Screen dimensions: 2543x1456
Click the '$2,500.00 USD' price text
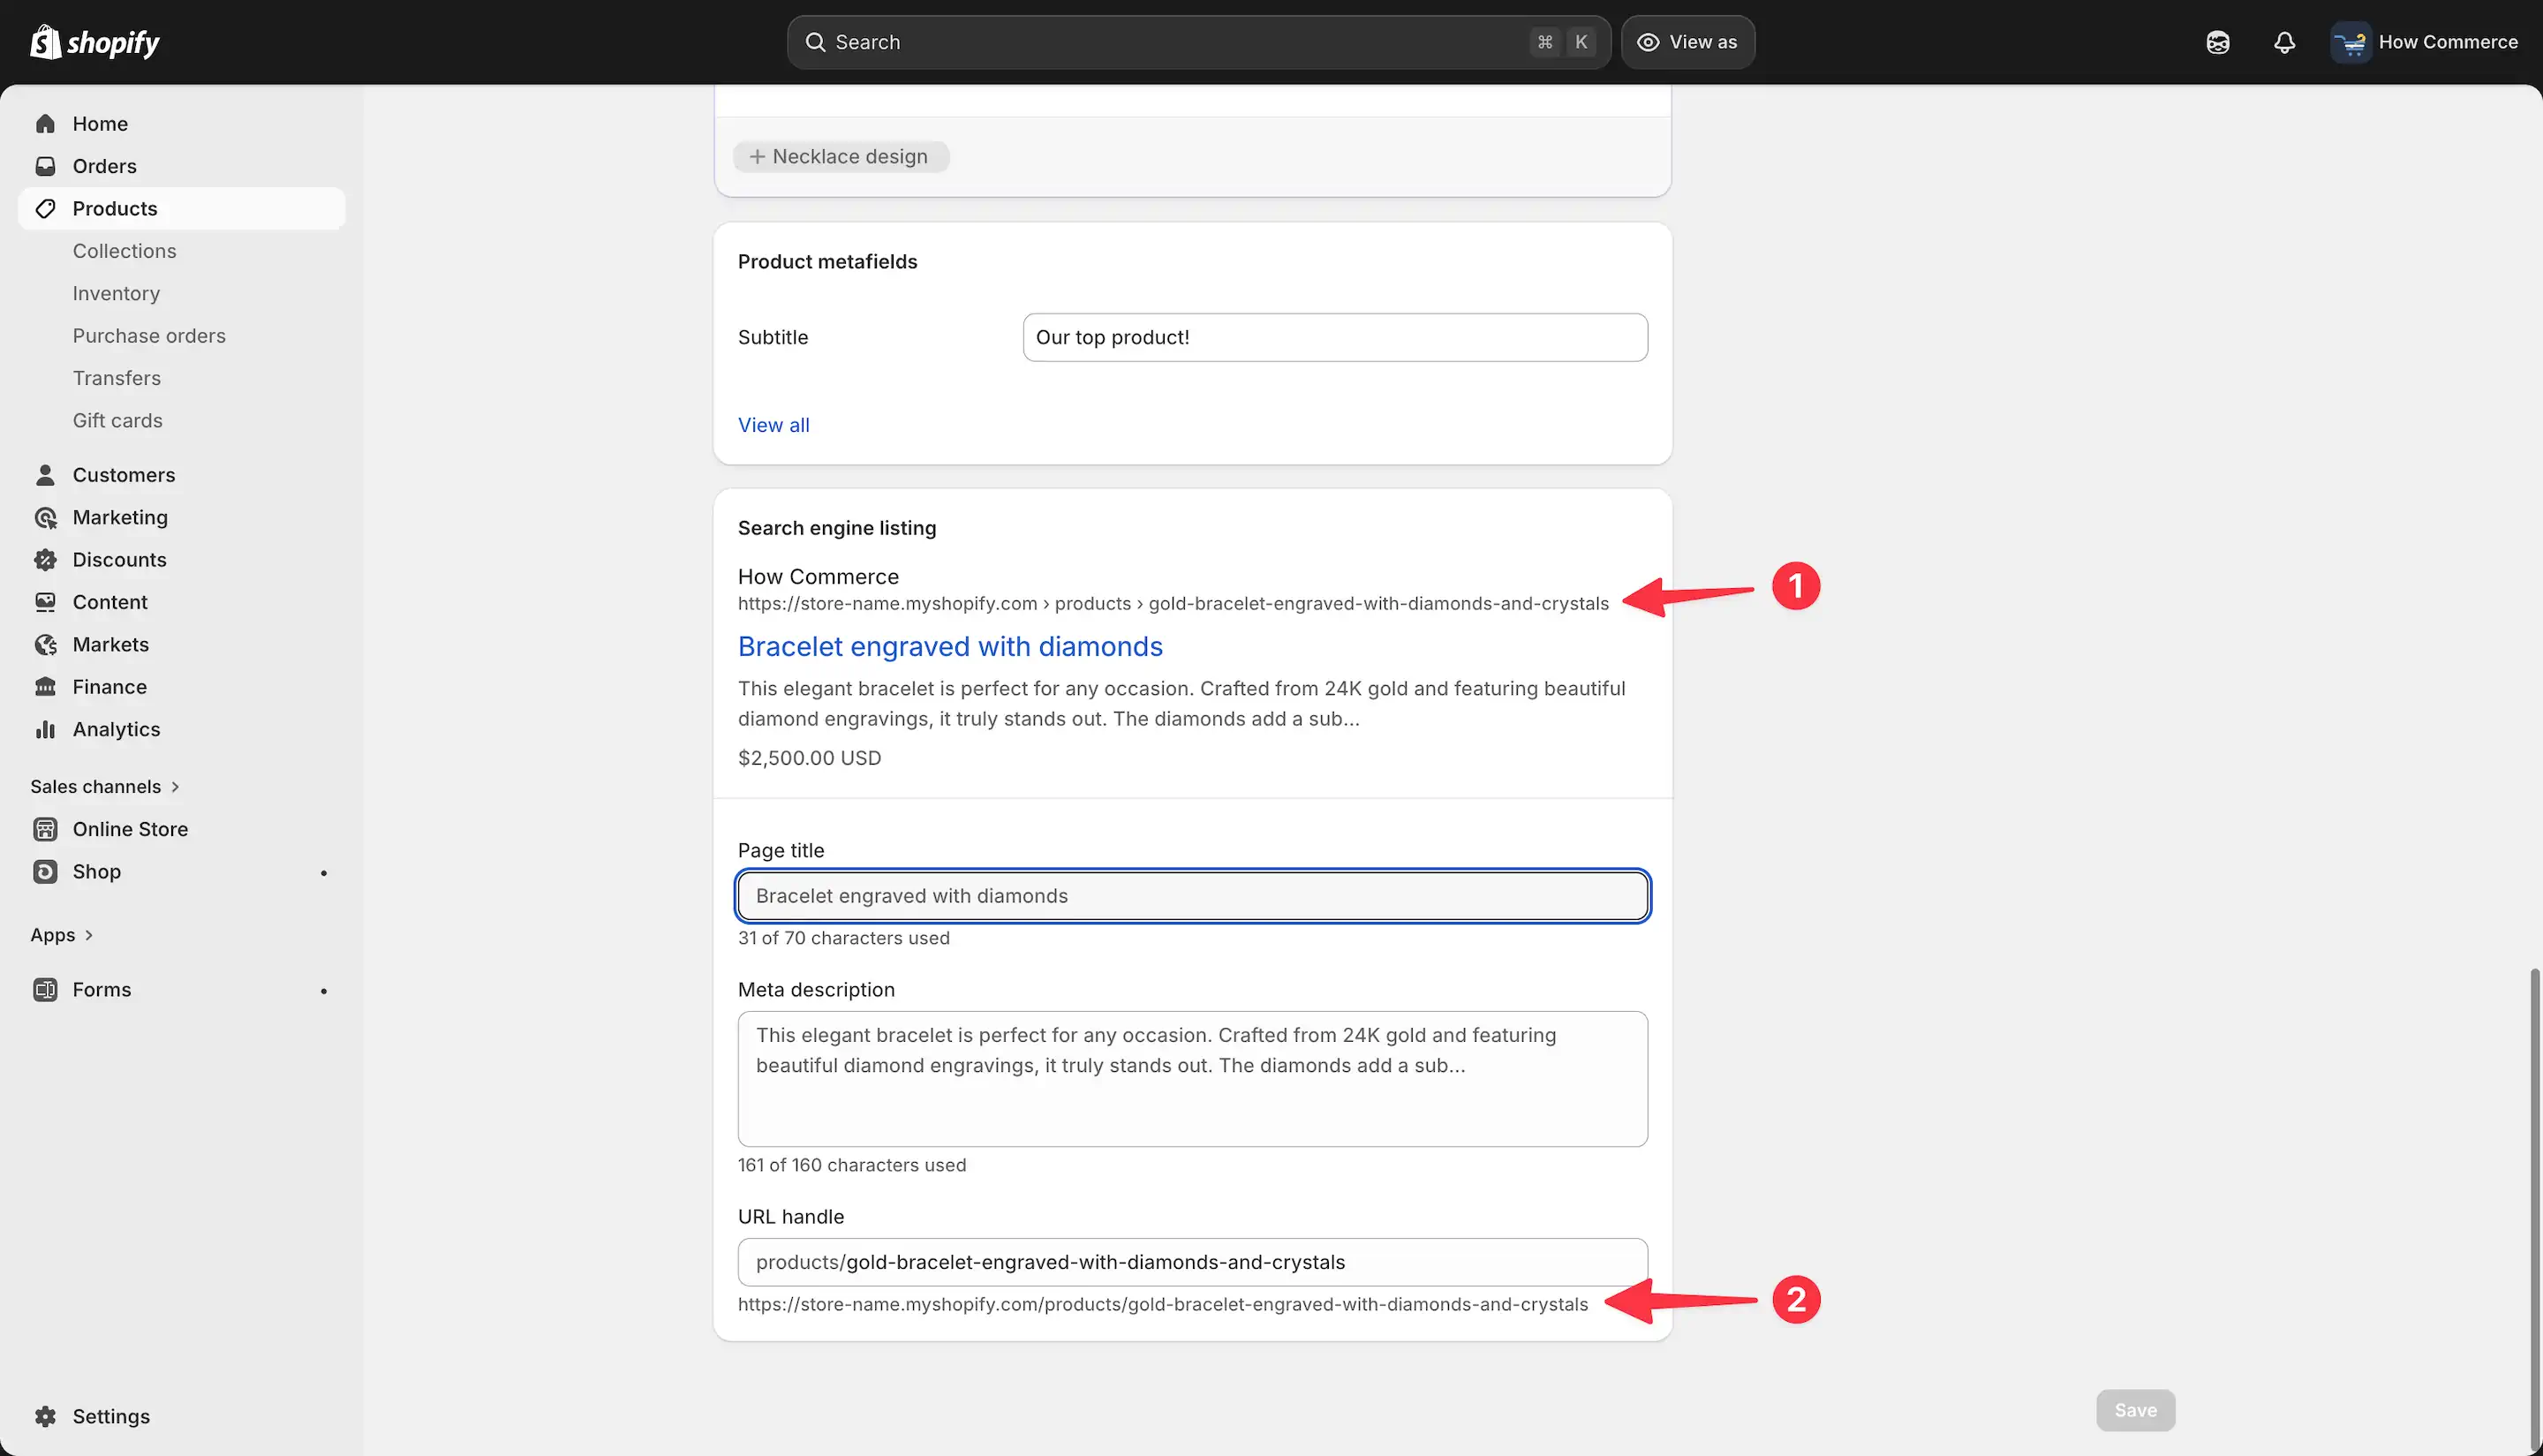[x=809, y=758]
